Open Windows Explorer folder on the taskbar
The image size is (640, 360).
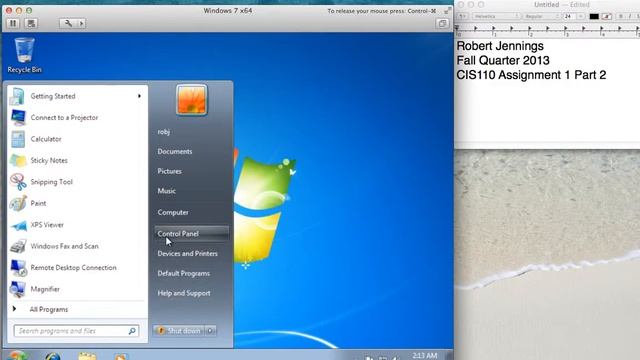87,356
